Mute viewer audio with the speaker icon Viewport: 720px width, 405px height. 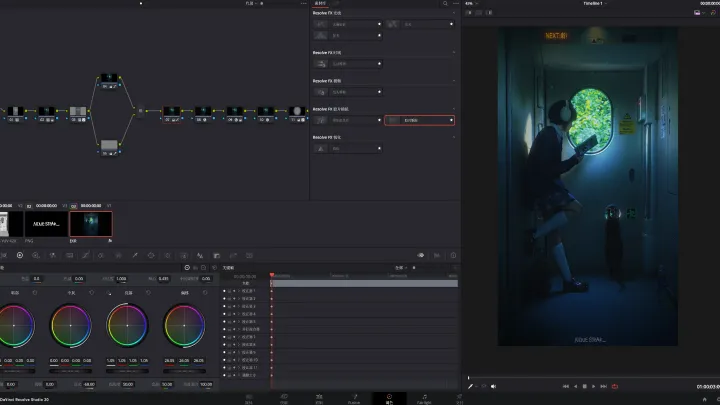click(x=494, y=387)
